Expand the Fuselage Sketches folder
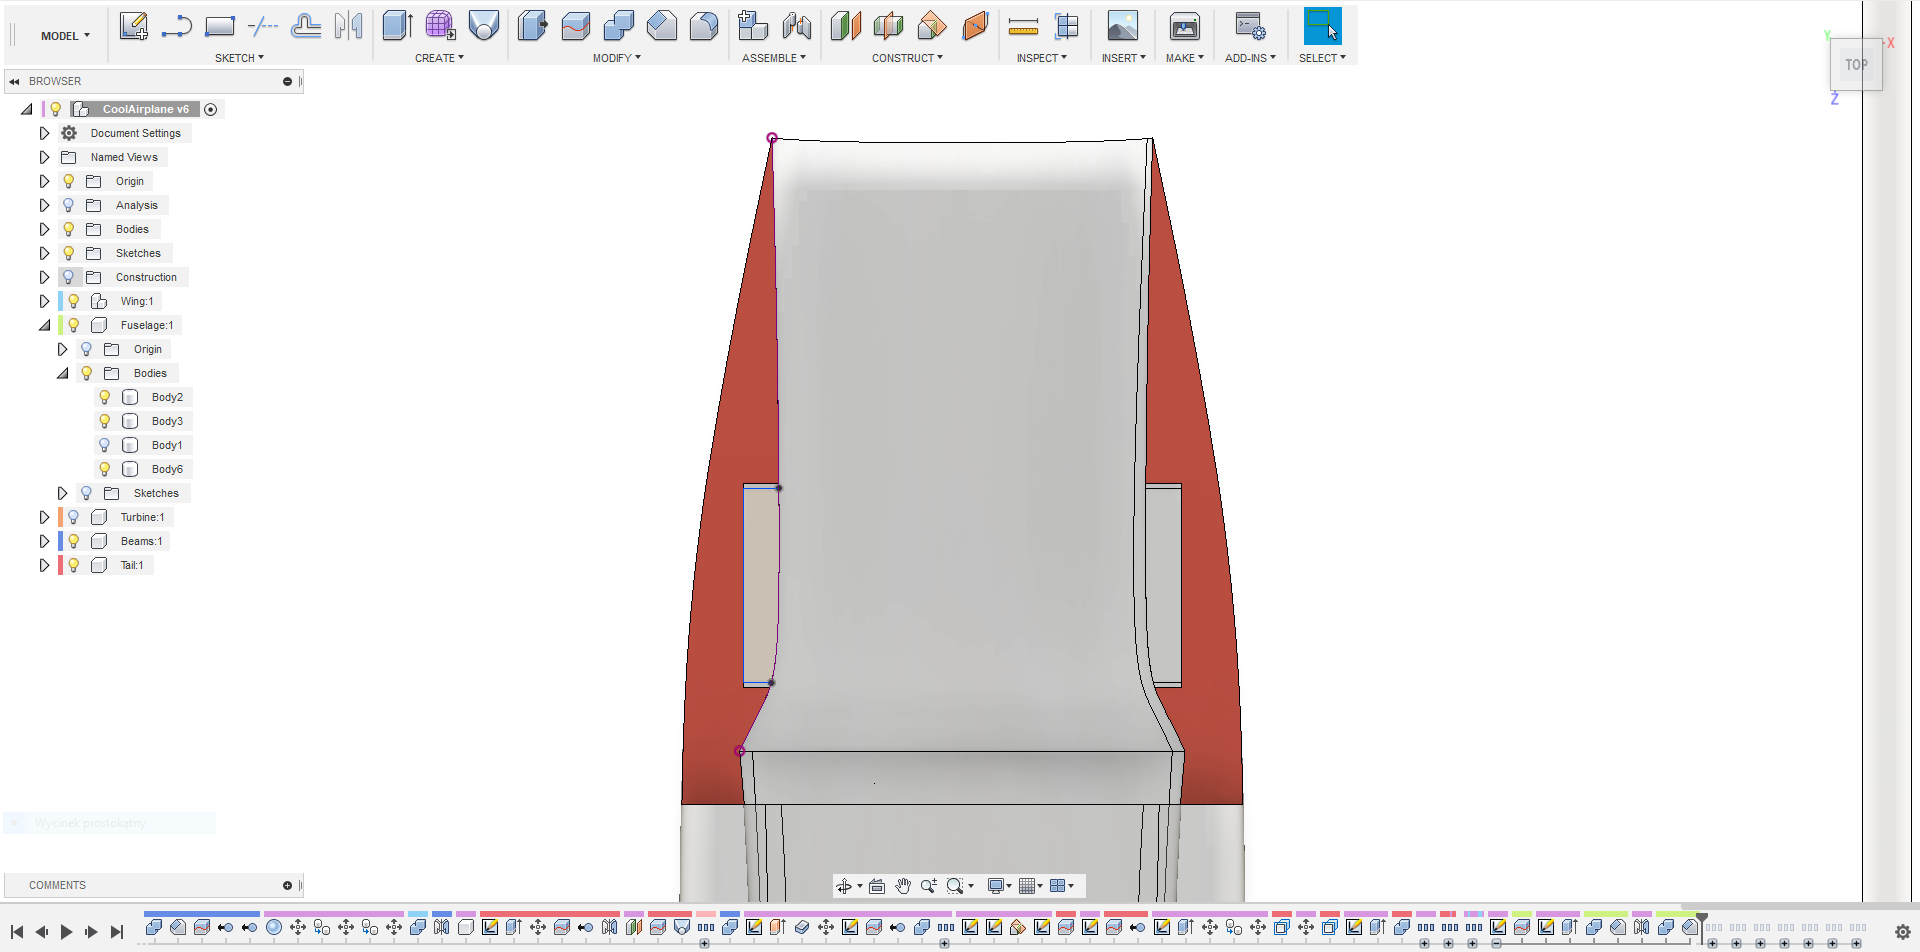This screenshot has height=952, width=1920. pos(62,493)
